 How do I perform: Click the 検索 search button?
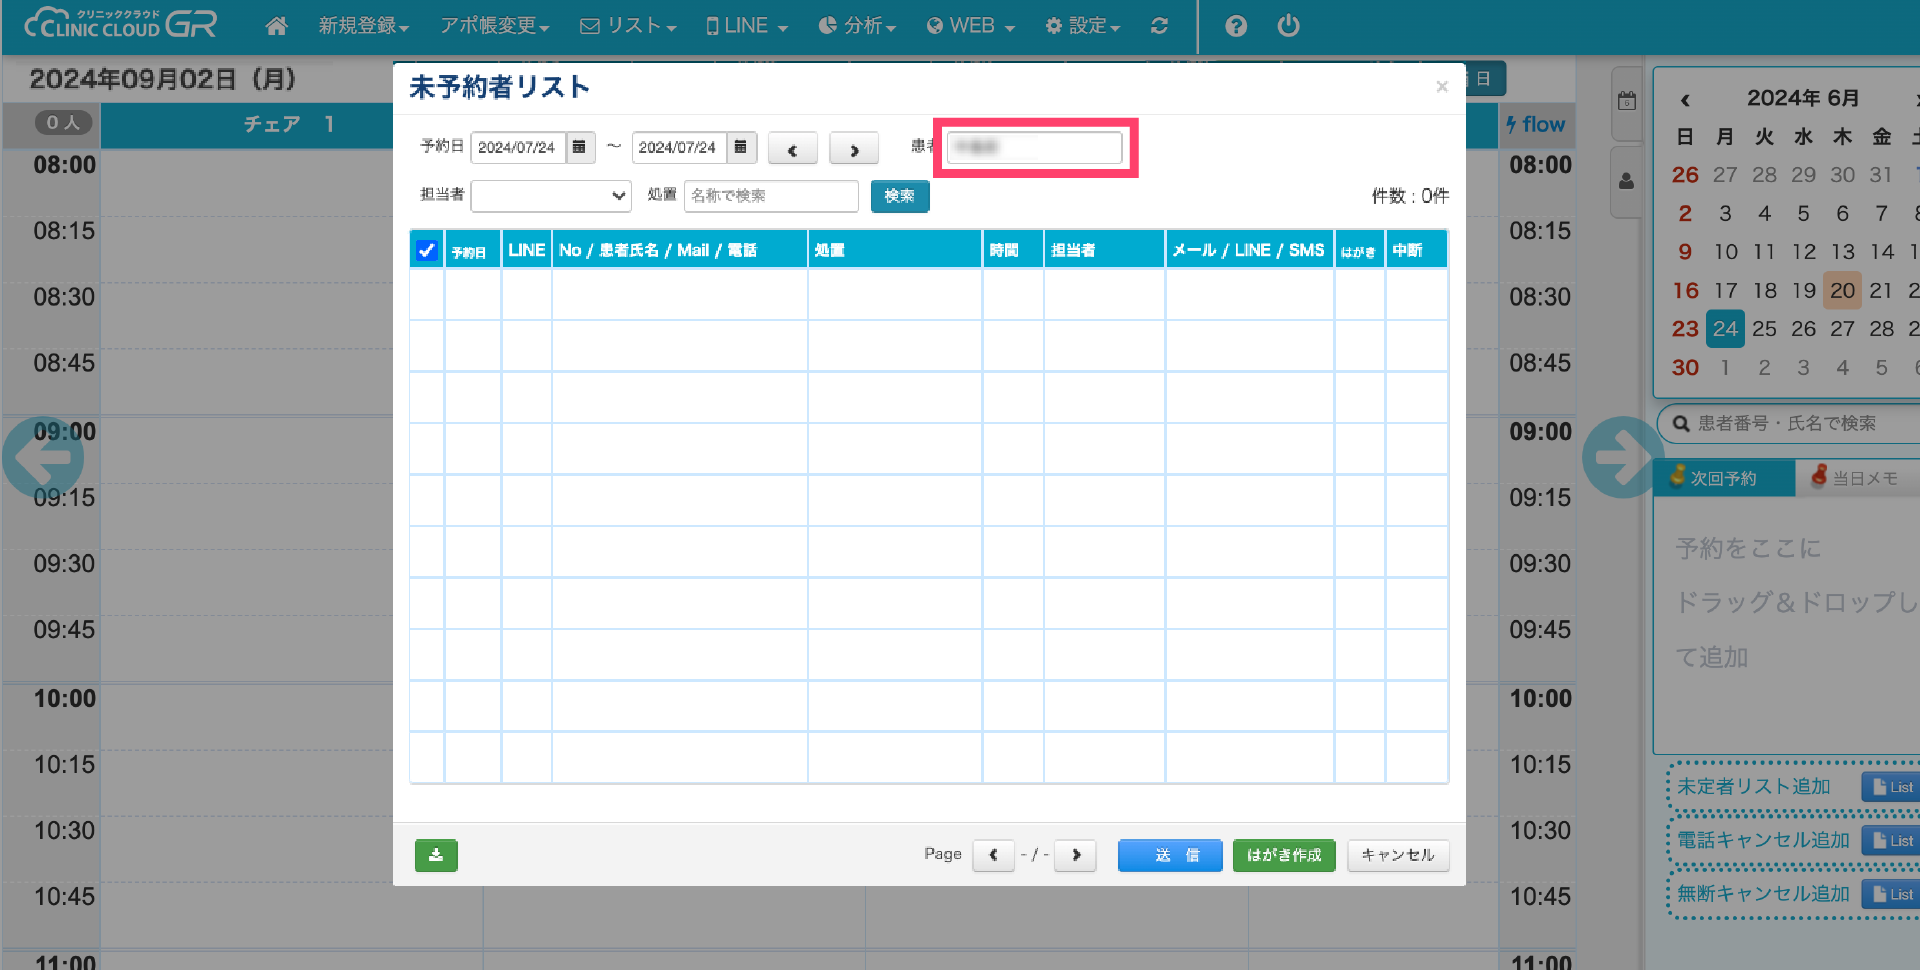point(899,196)
